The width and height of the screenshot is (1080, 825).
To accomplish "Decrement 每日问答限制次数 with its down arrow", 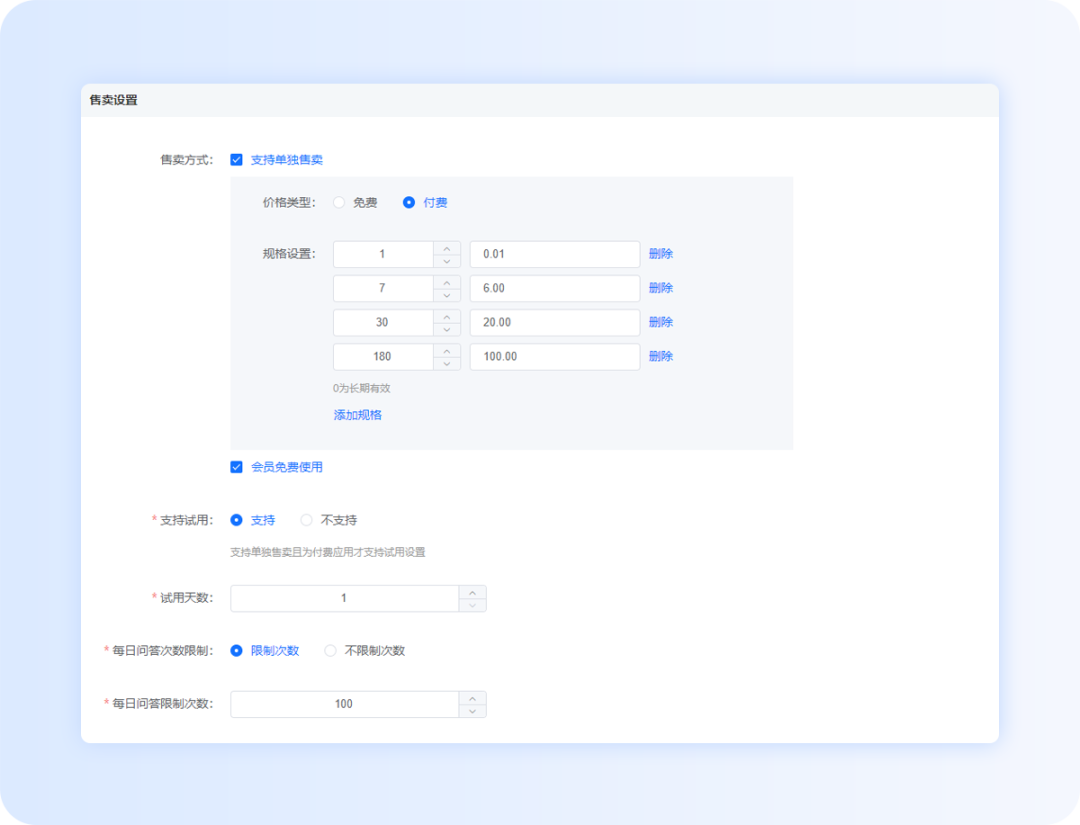I will (x=472, y=710).
